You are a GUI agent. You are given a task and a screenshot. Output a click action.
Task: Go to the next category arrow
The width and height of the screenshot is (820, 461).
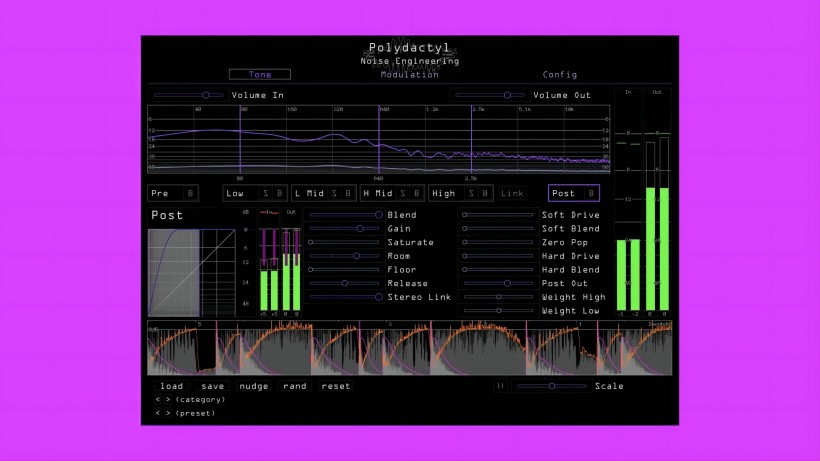167,400
